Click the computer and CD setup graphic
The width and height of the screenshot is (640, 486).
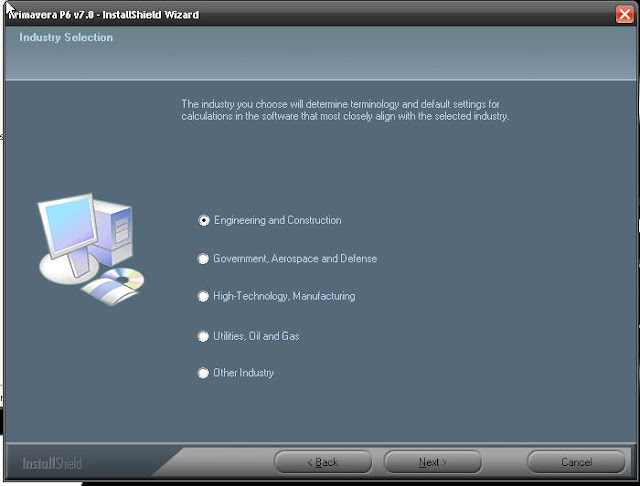pyautogui.click(x=91, y=249)
